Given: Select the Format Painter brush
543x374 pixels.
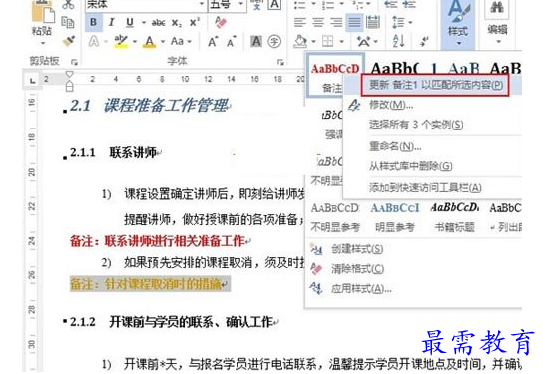Looking at the screenshot, I should [69, 41].
